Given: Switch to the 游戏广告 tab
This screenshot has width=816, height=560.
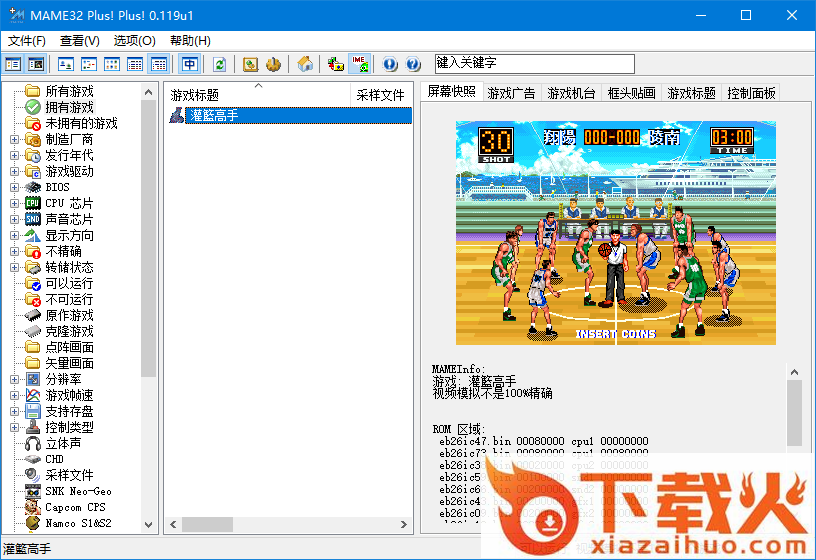Looking at the screenshot, I should point(512,93).
